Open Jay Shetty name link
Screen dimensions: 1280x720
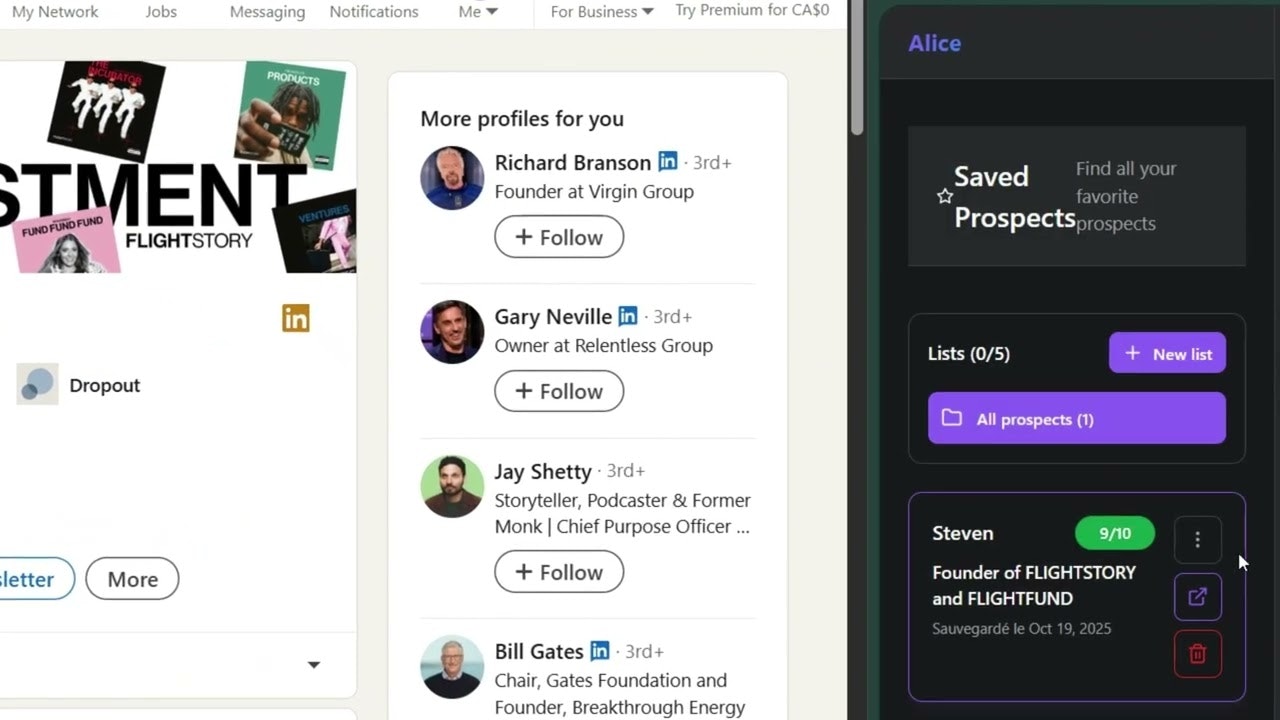[x=543, y=471]
